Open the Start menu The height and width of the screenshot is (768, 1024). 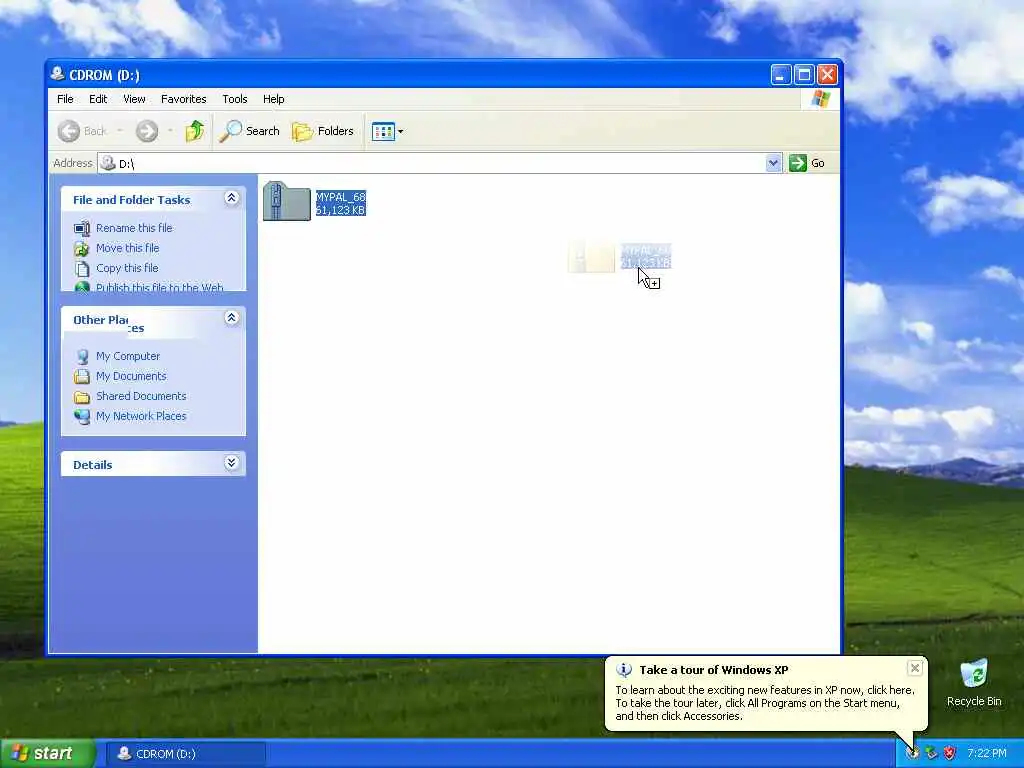[47, 753]
